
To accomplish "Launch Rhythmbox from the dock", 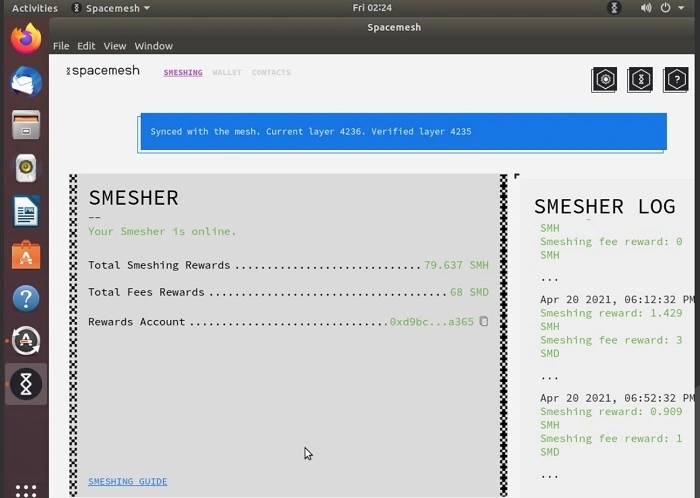I will 26,168.
